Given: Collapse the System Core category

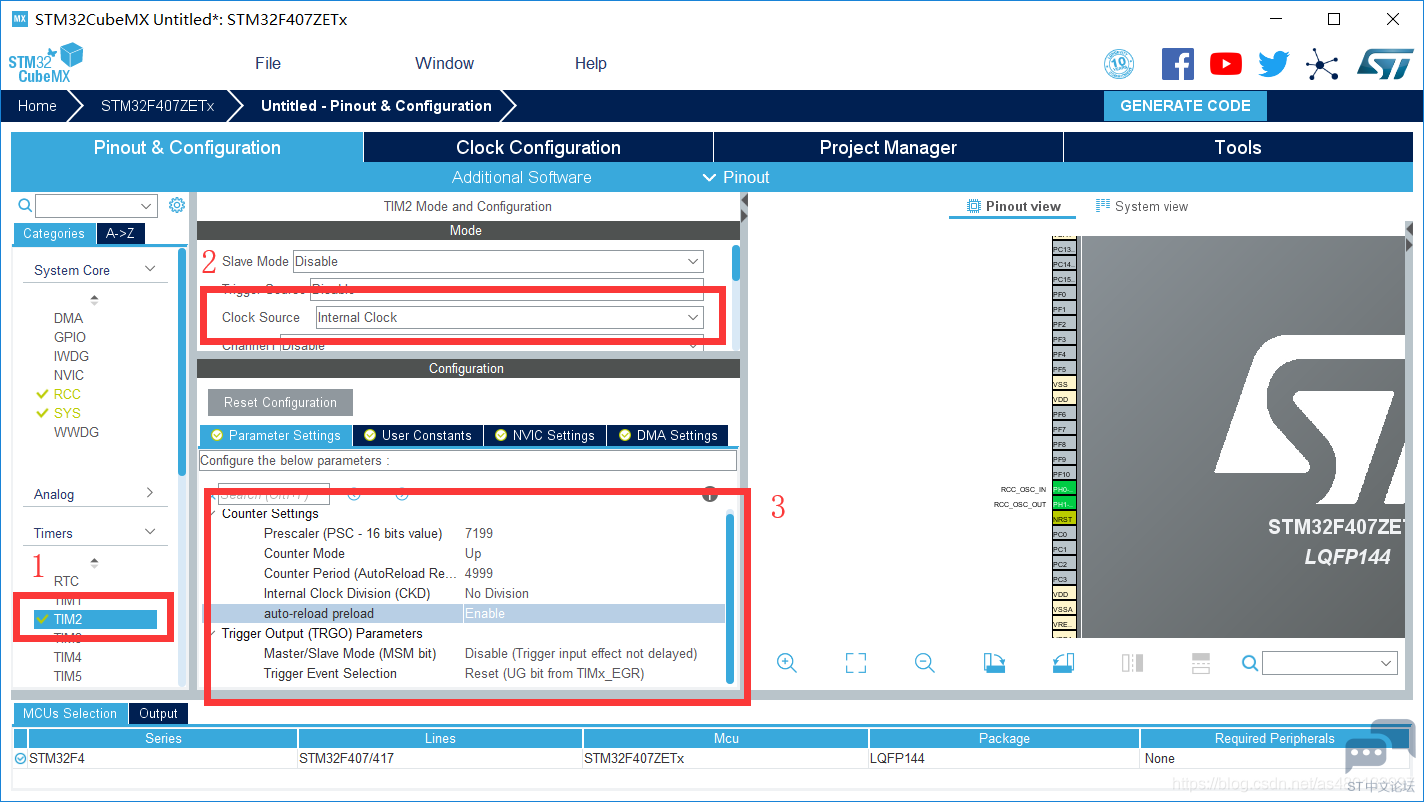Looking at the screenshot, I should [x=150, y=269].
